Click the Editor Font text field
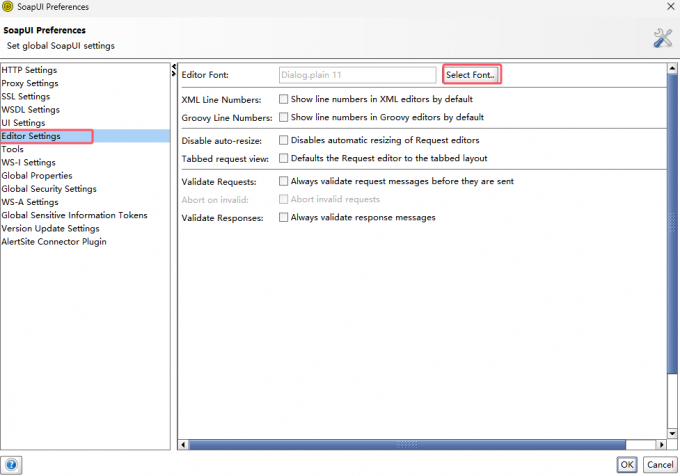The height and width of the screenshot is (476, 680). tap(357, 75)
